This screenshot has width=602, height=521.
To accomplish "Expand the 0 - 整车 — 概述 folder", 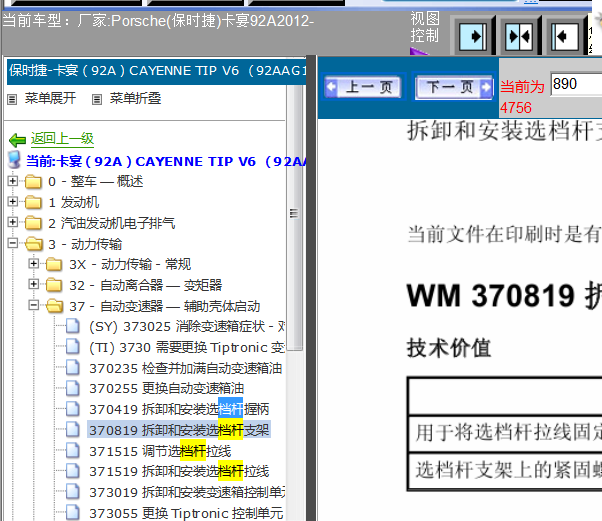I will (13, 181).
